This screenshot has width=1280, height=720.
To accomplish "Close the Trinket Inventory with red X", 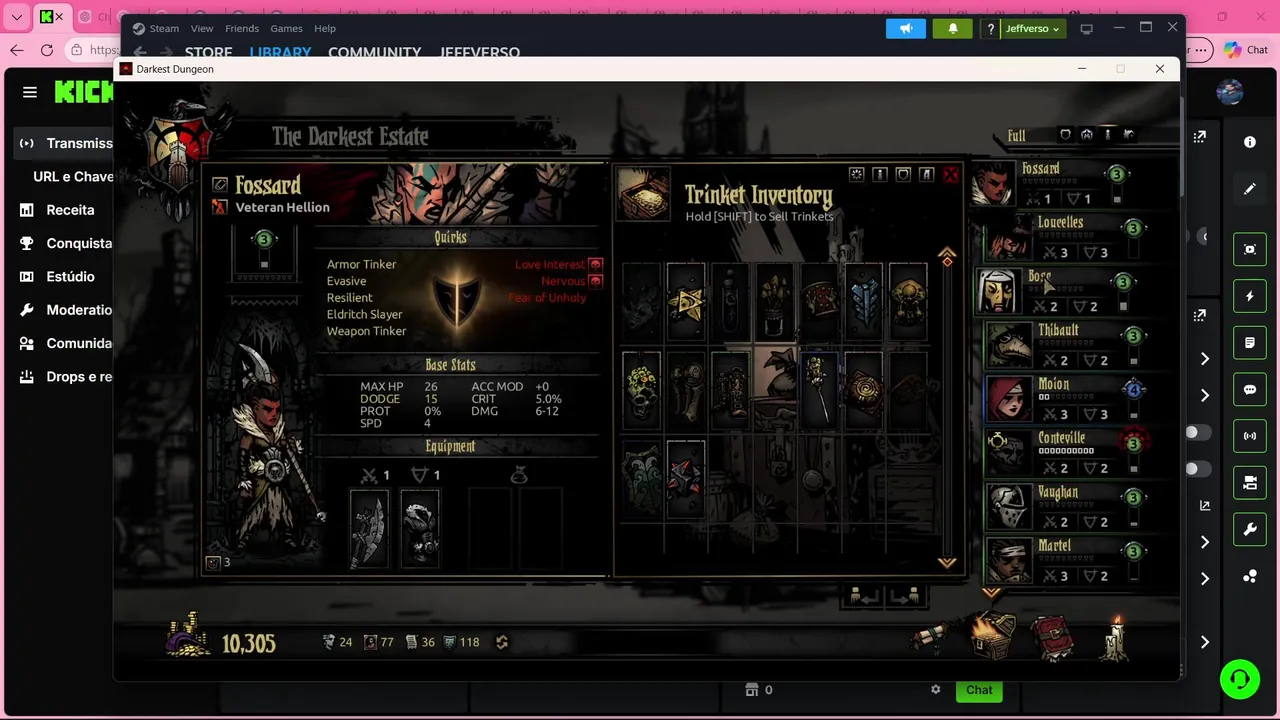I will pyautogui.click(x=950, y=175).
